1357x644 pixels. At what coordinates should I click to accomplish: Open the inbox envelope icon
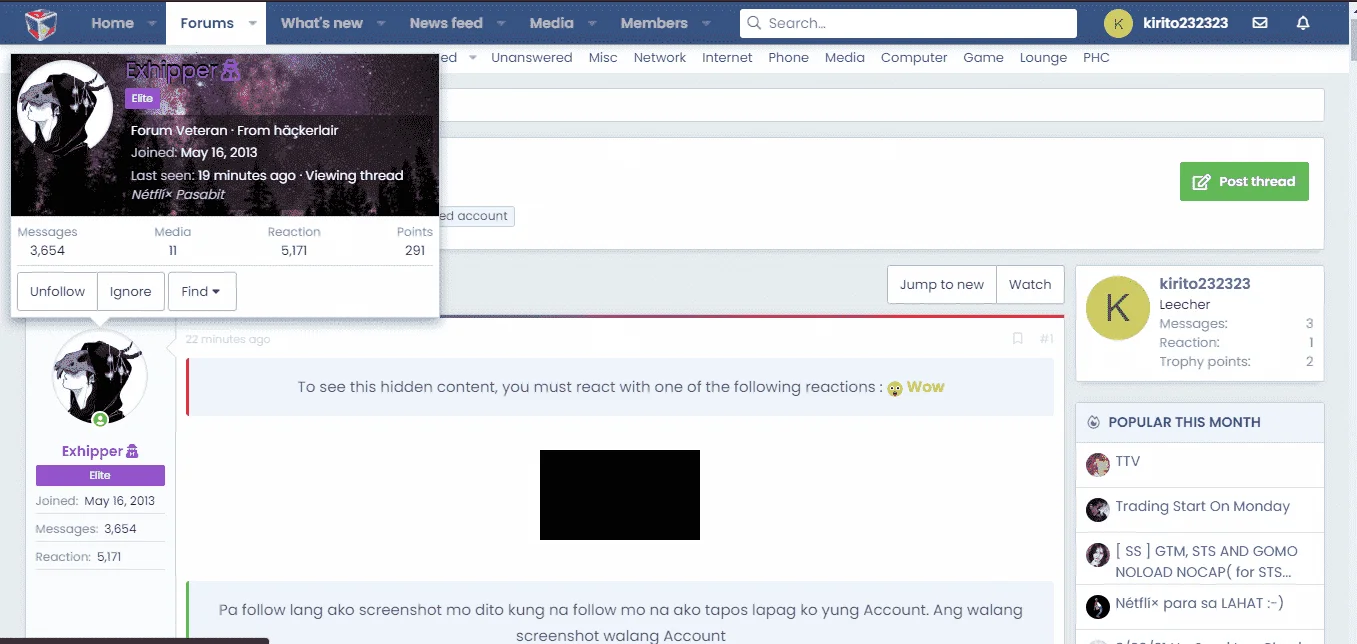click(1260, 23)
